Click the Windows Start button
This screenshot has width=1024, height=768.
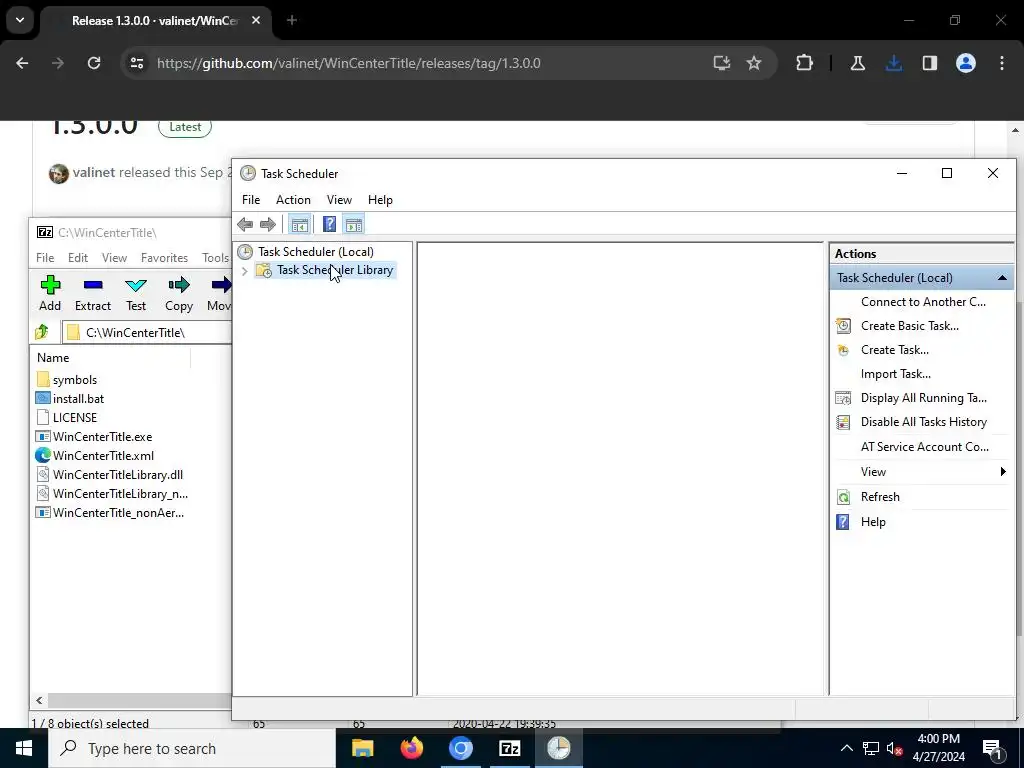[24, 748]
